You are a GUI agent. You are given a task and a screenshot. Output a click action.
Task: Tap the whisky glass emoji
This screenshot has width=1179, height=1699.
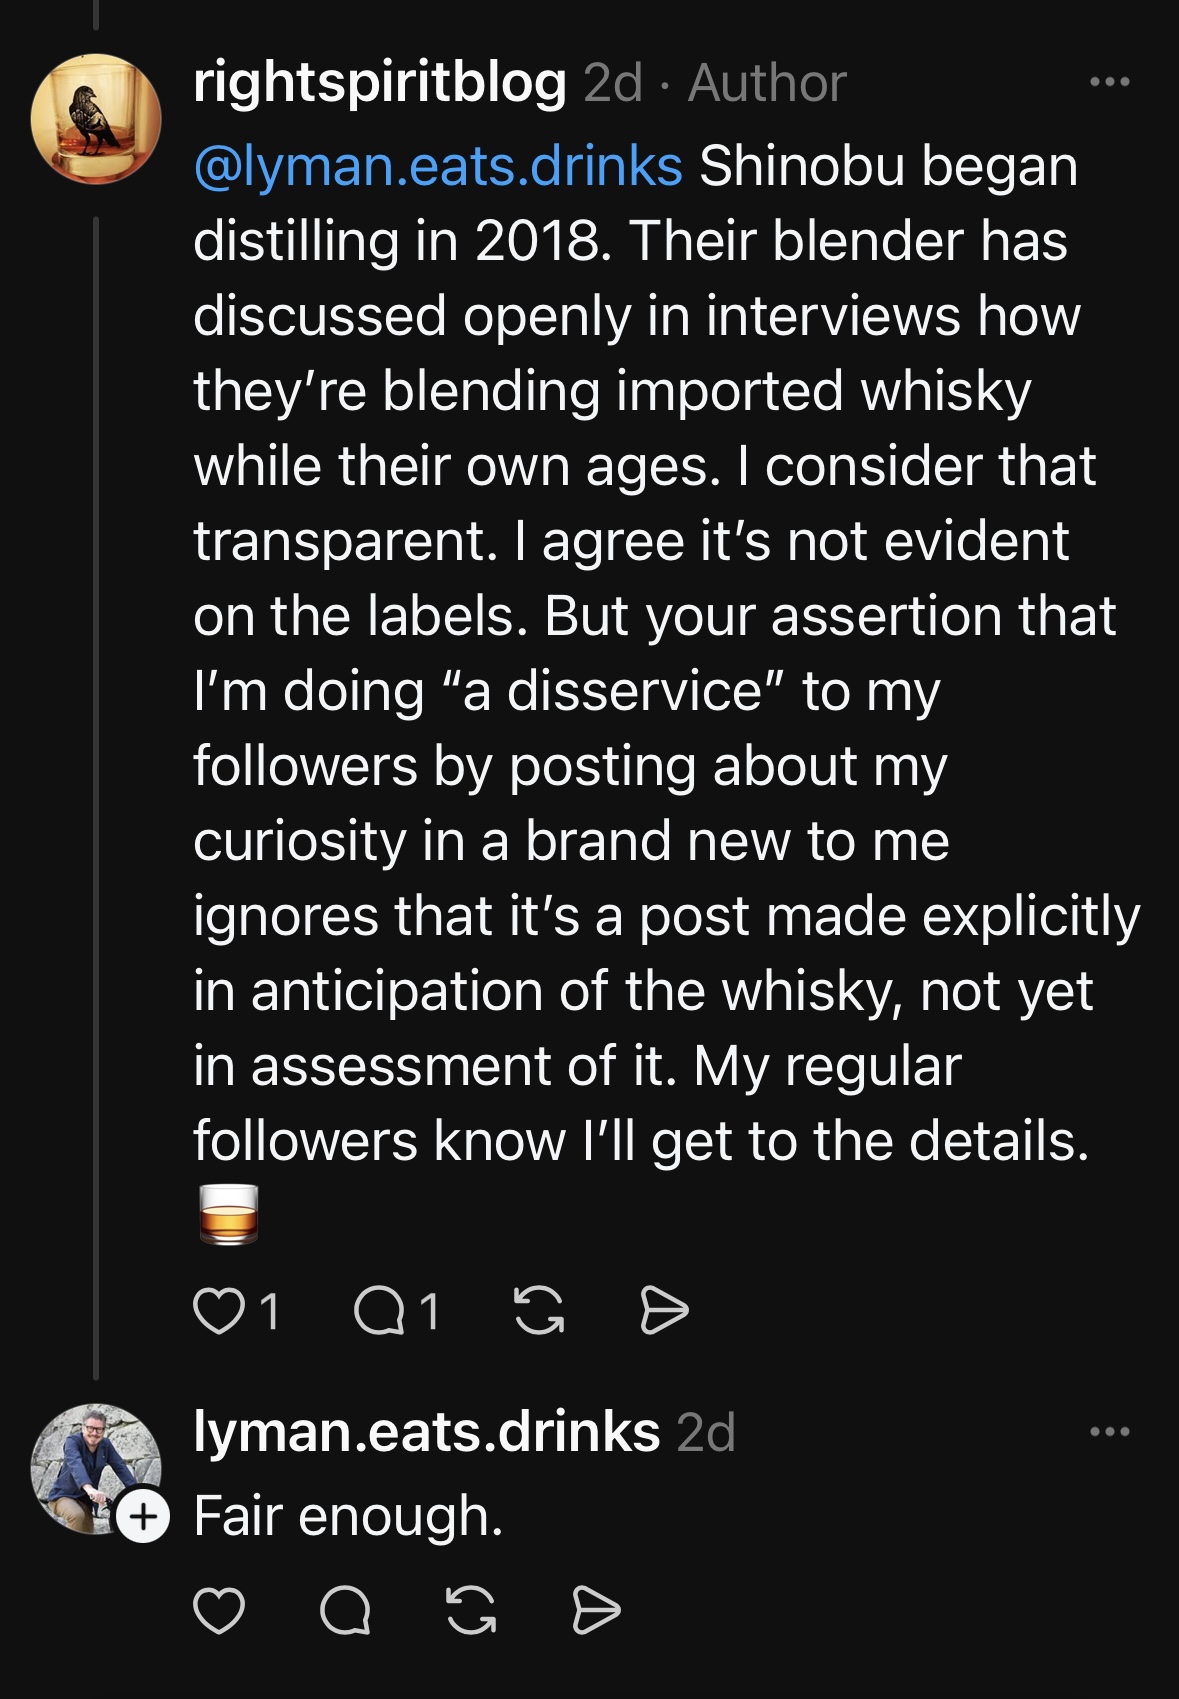(x=229, y=1215)
